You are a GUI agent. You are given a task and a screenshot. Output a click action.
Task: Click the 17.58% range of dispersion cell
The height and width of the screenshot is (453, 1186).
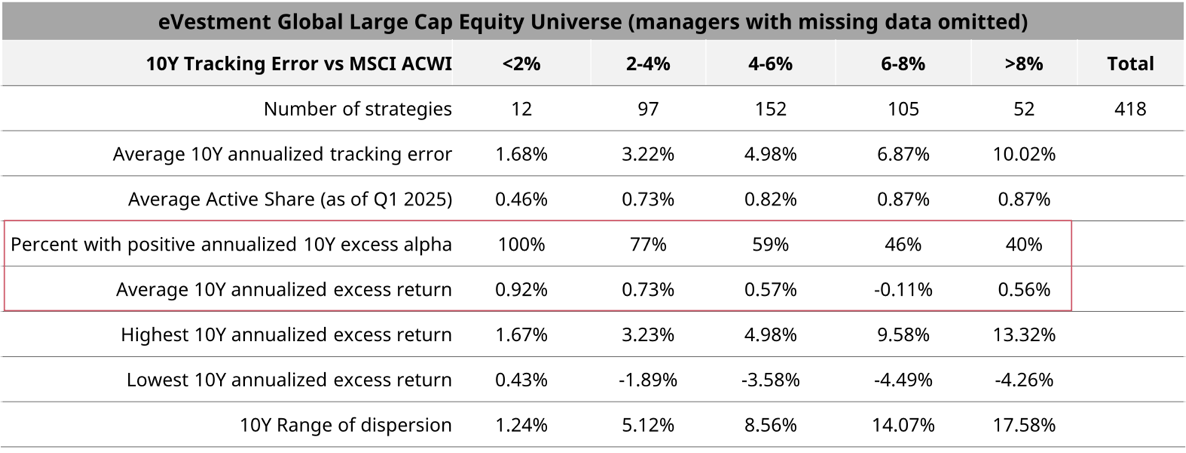pyautogui.click(x=1023, y=425)
